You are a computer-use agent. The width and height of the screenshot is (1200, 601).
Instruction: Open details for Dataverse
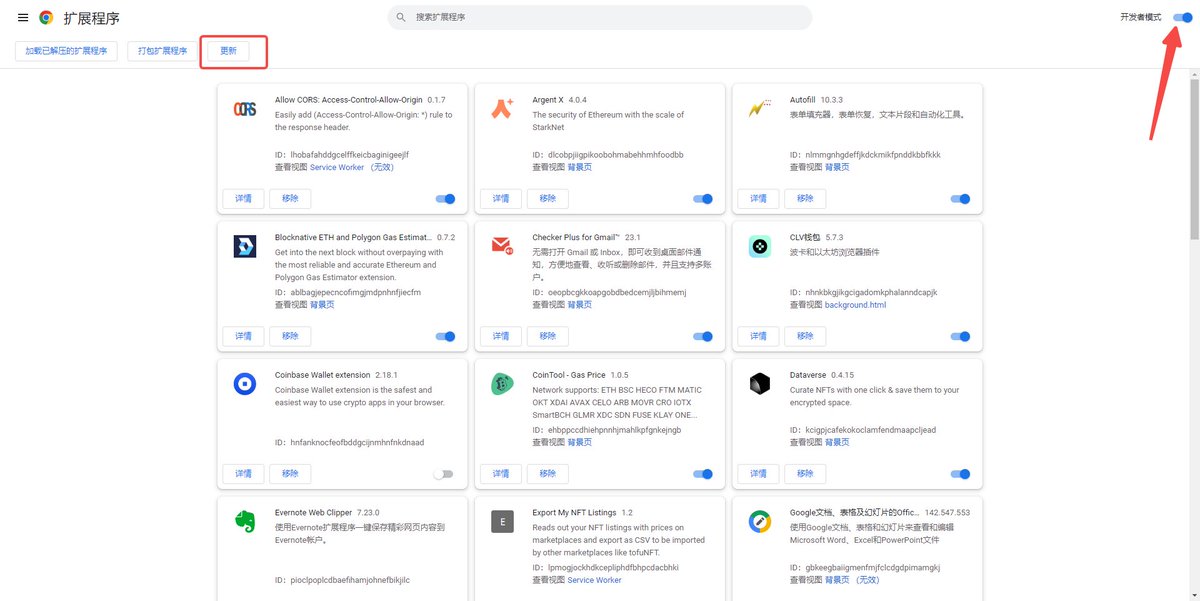click(x=758, y=473)
